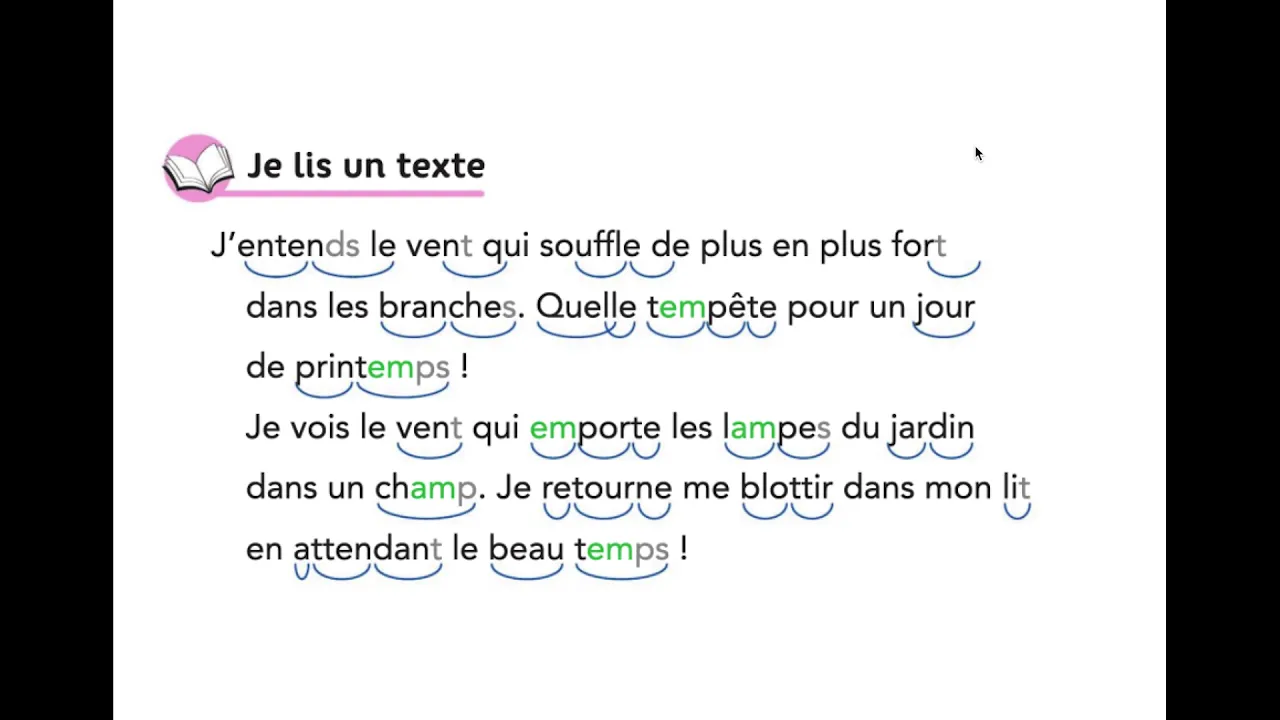Click the word 'blottir'
The height and width of the screenshot is (720, 1280).
click(x=786, y=488)
